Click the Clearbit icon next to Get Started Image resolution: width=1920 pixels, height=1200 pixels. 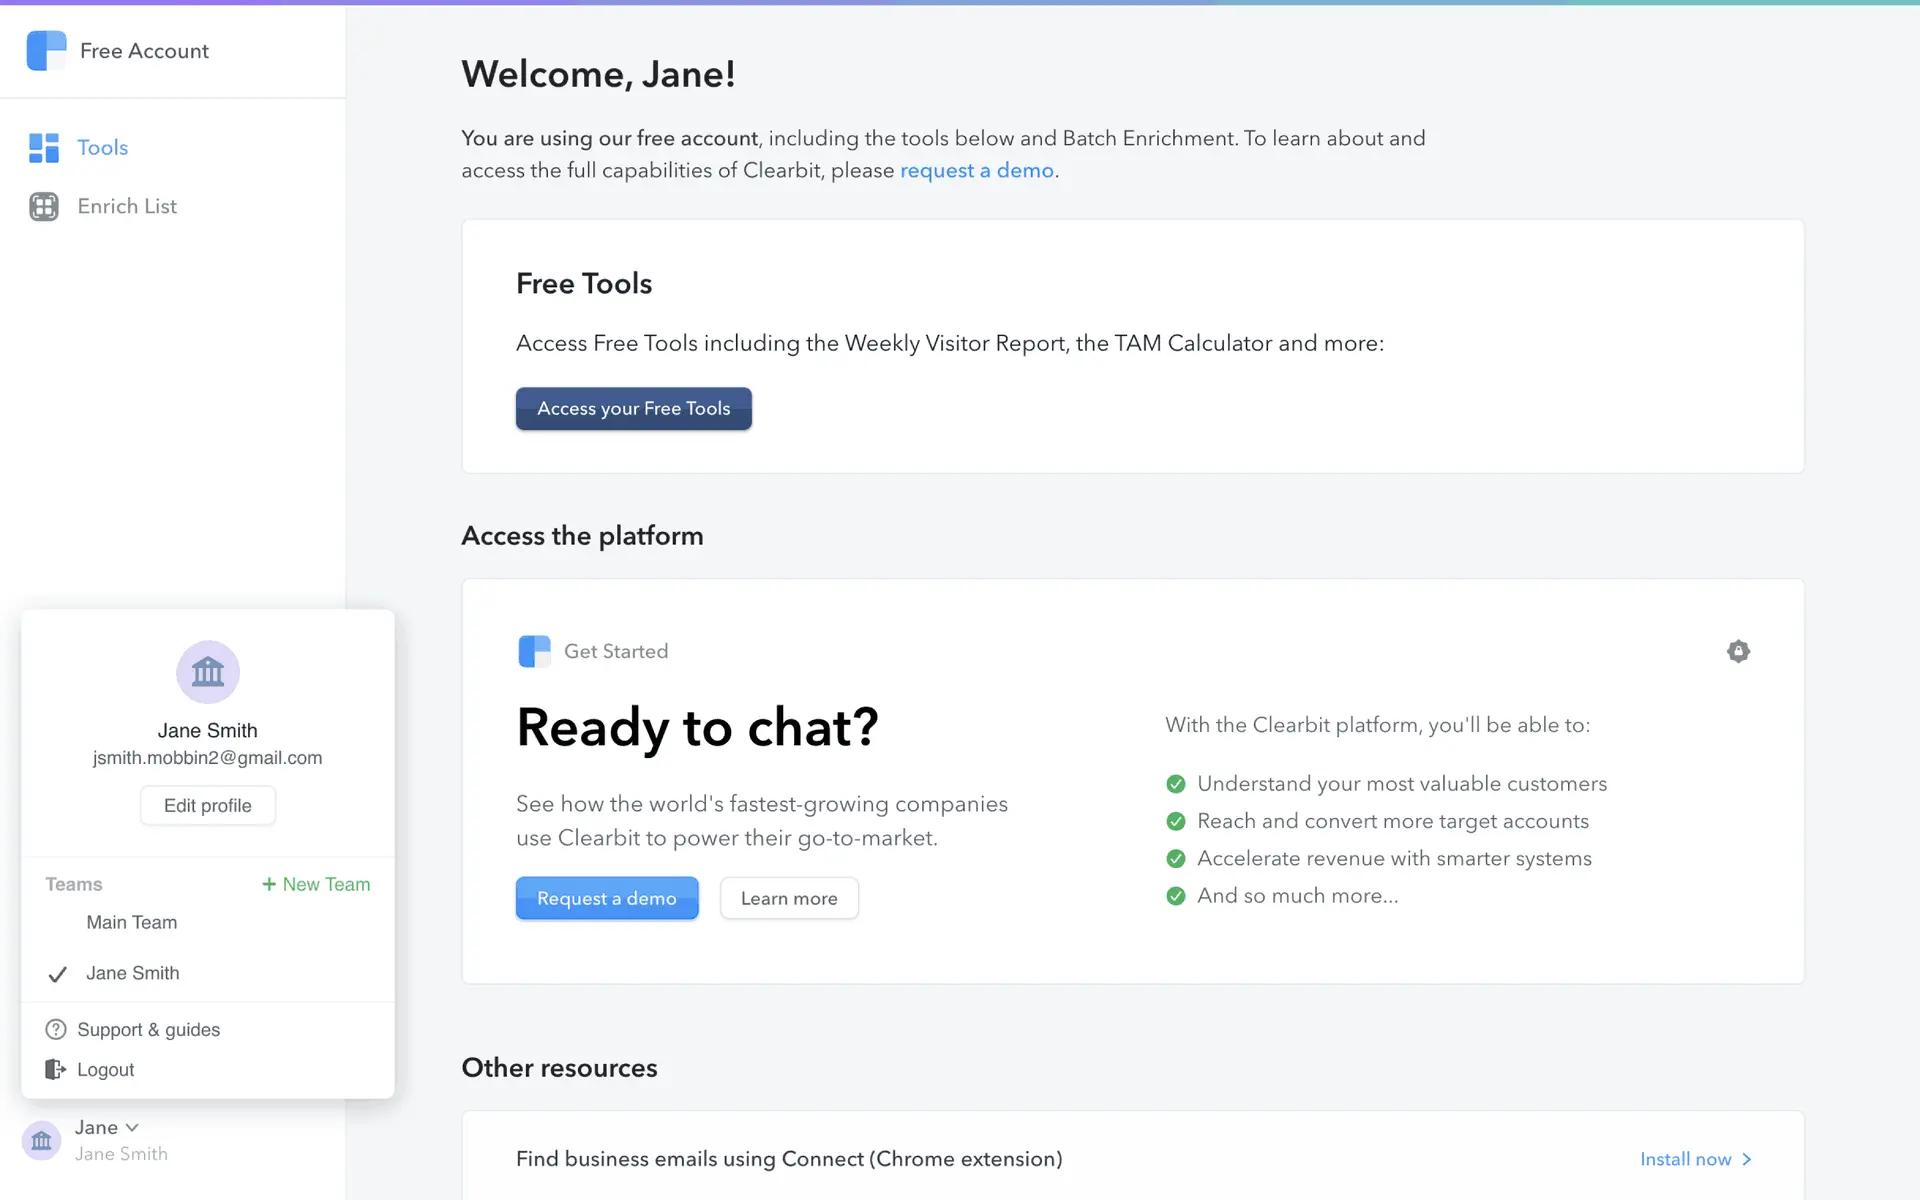point(534,651)
